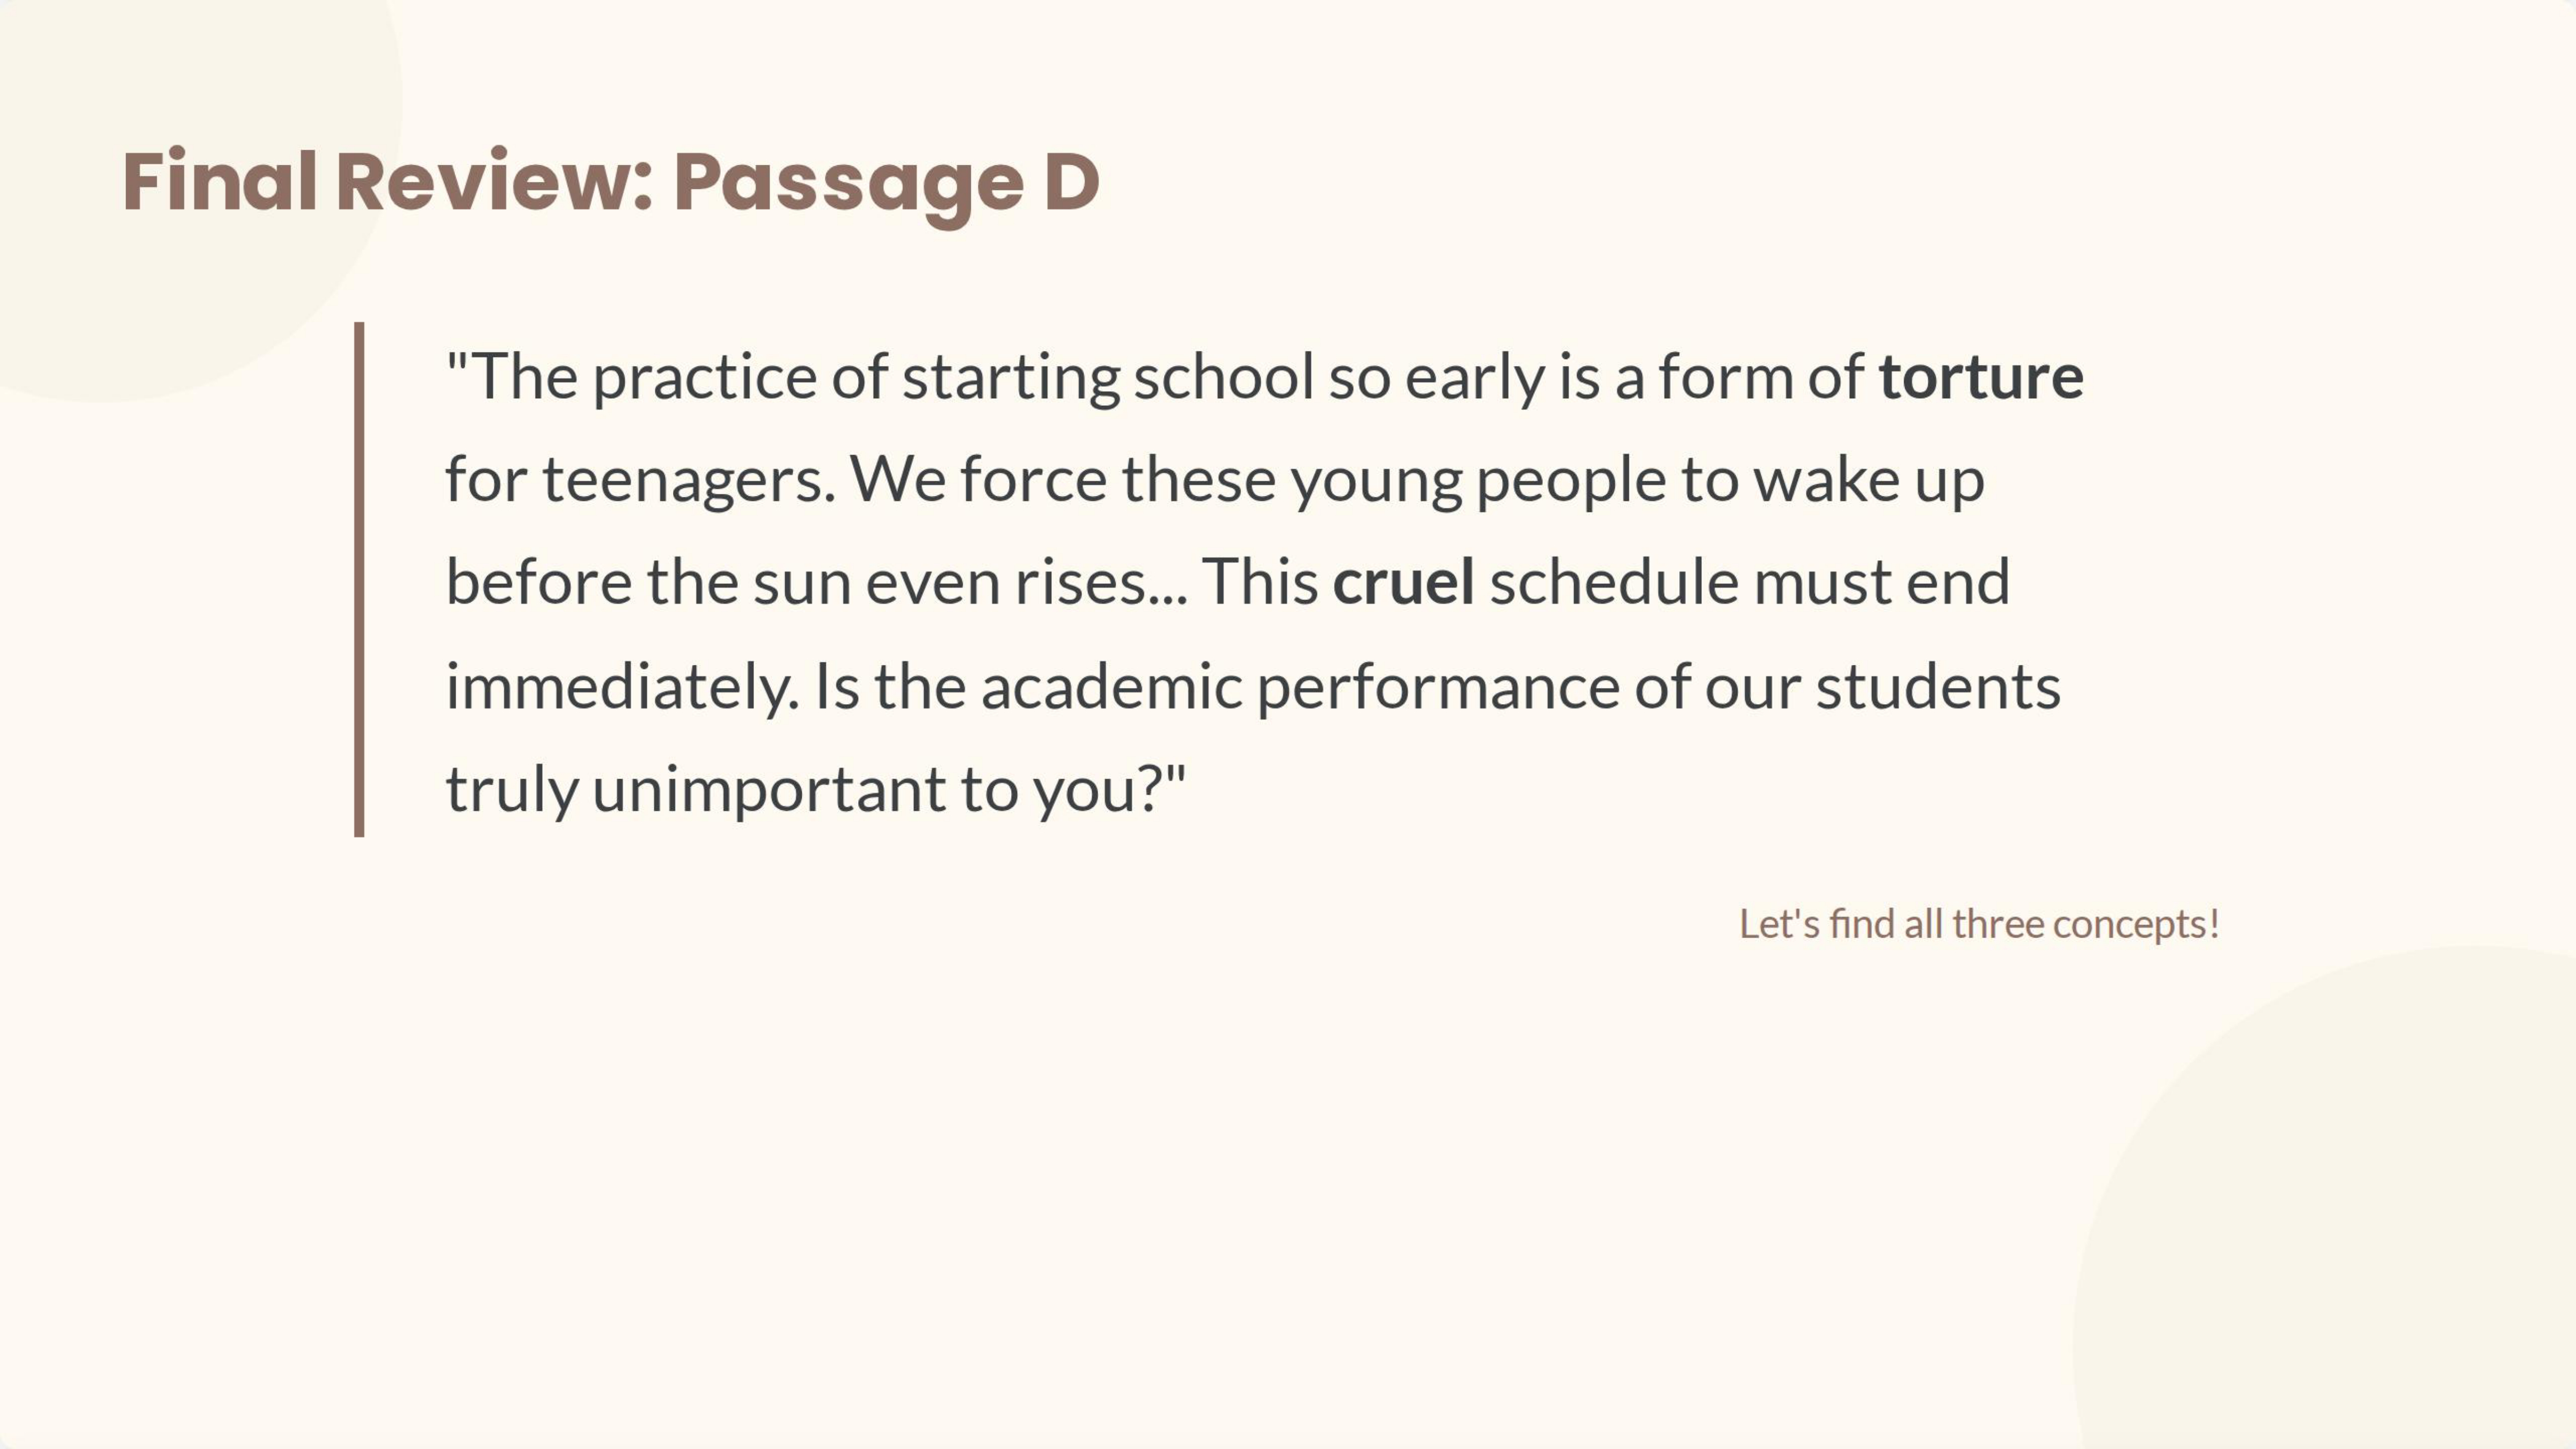Click the word 'teenagers' in the passage
This screenshot has height=1449, width=2576.
pyautogui.click(x=688, y=481)
